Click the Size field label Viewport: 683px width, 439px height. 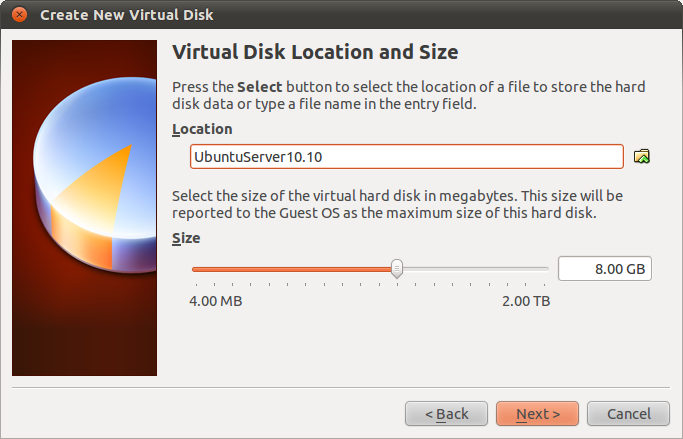tap(186, 238)
